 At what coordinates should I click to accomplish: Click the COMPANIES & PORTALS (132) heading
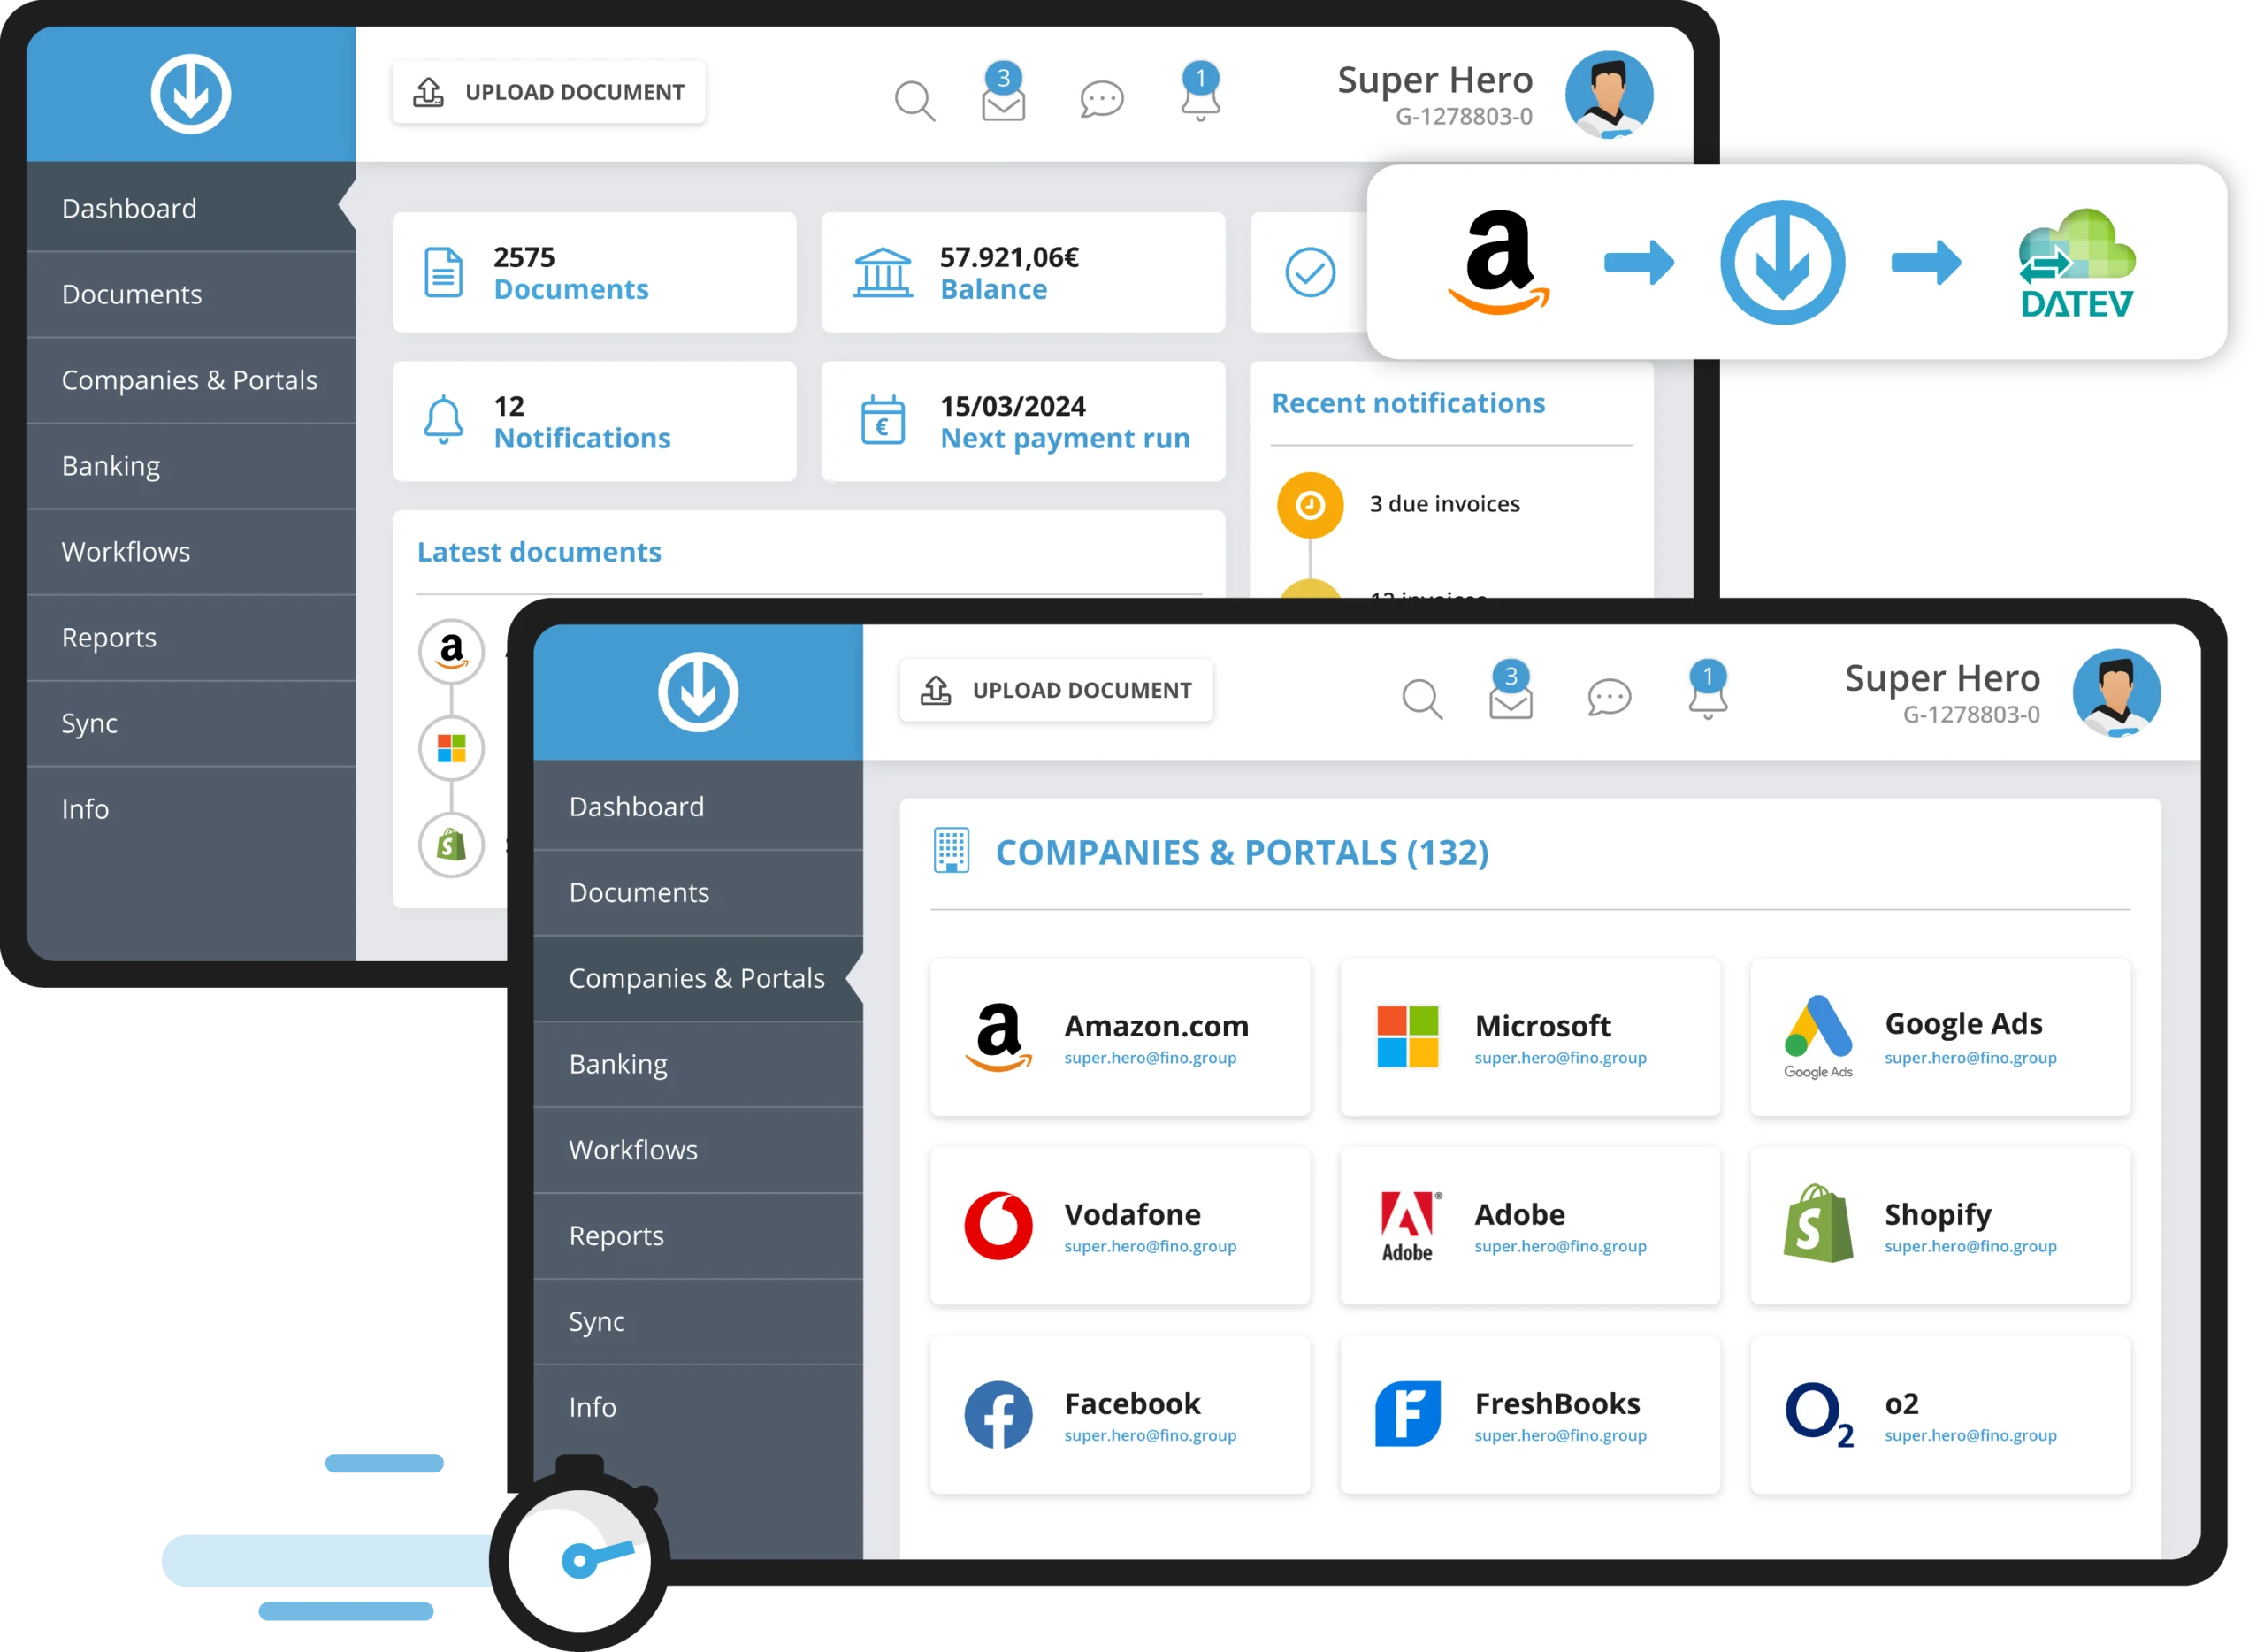[1241, 852]
